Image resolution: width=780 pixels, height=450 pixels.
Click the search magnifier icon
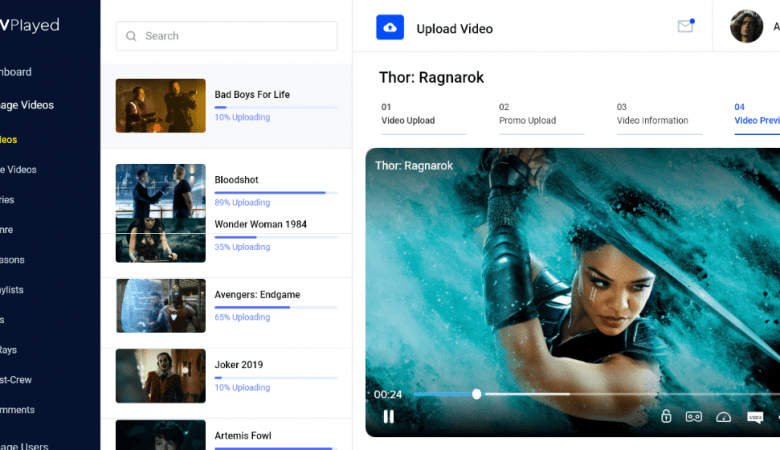point(131,36)
